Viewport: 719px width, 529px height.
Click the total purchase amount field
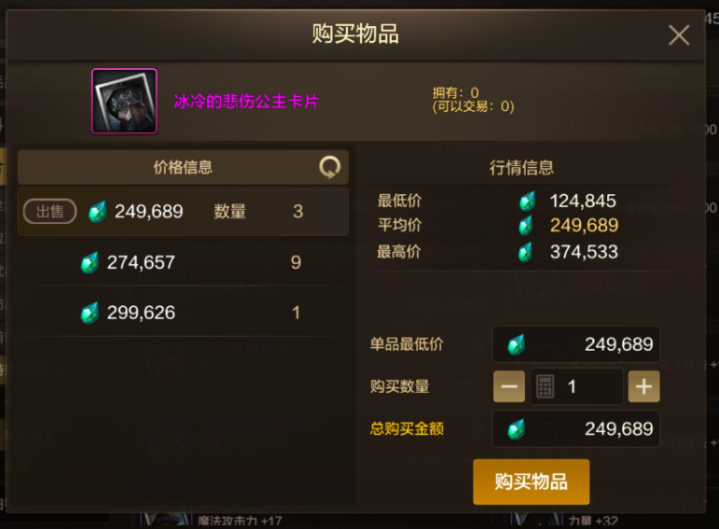point(576,429)
